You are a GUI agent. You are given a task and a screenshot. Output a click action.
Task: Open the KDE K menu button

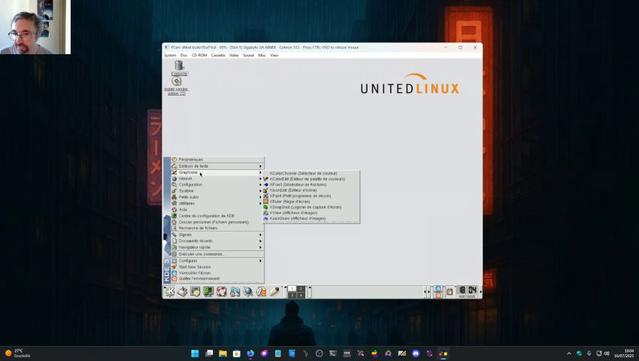coord(170,291)
